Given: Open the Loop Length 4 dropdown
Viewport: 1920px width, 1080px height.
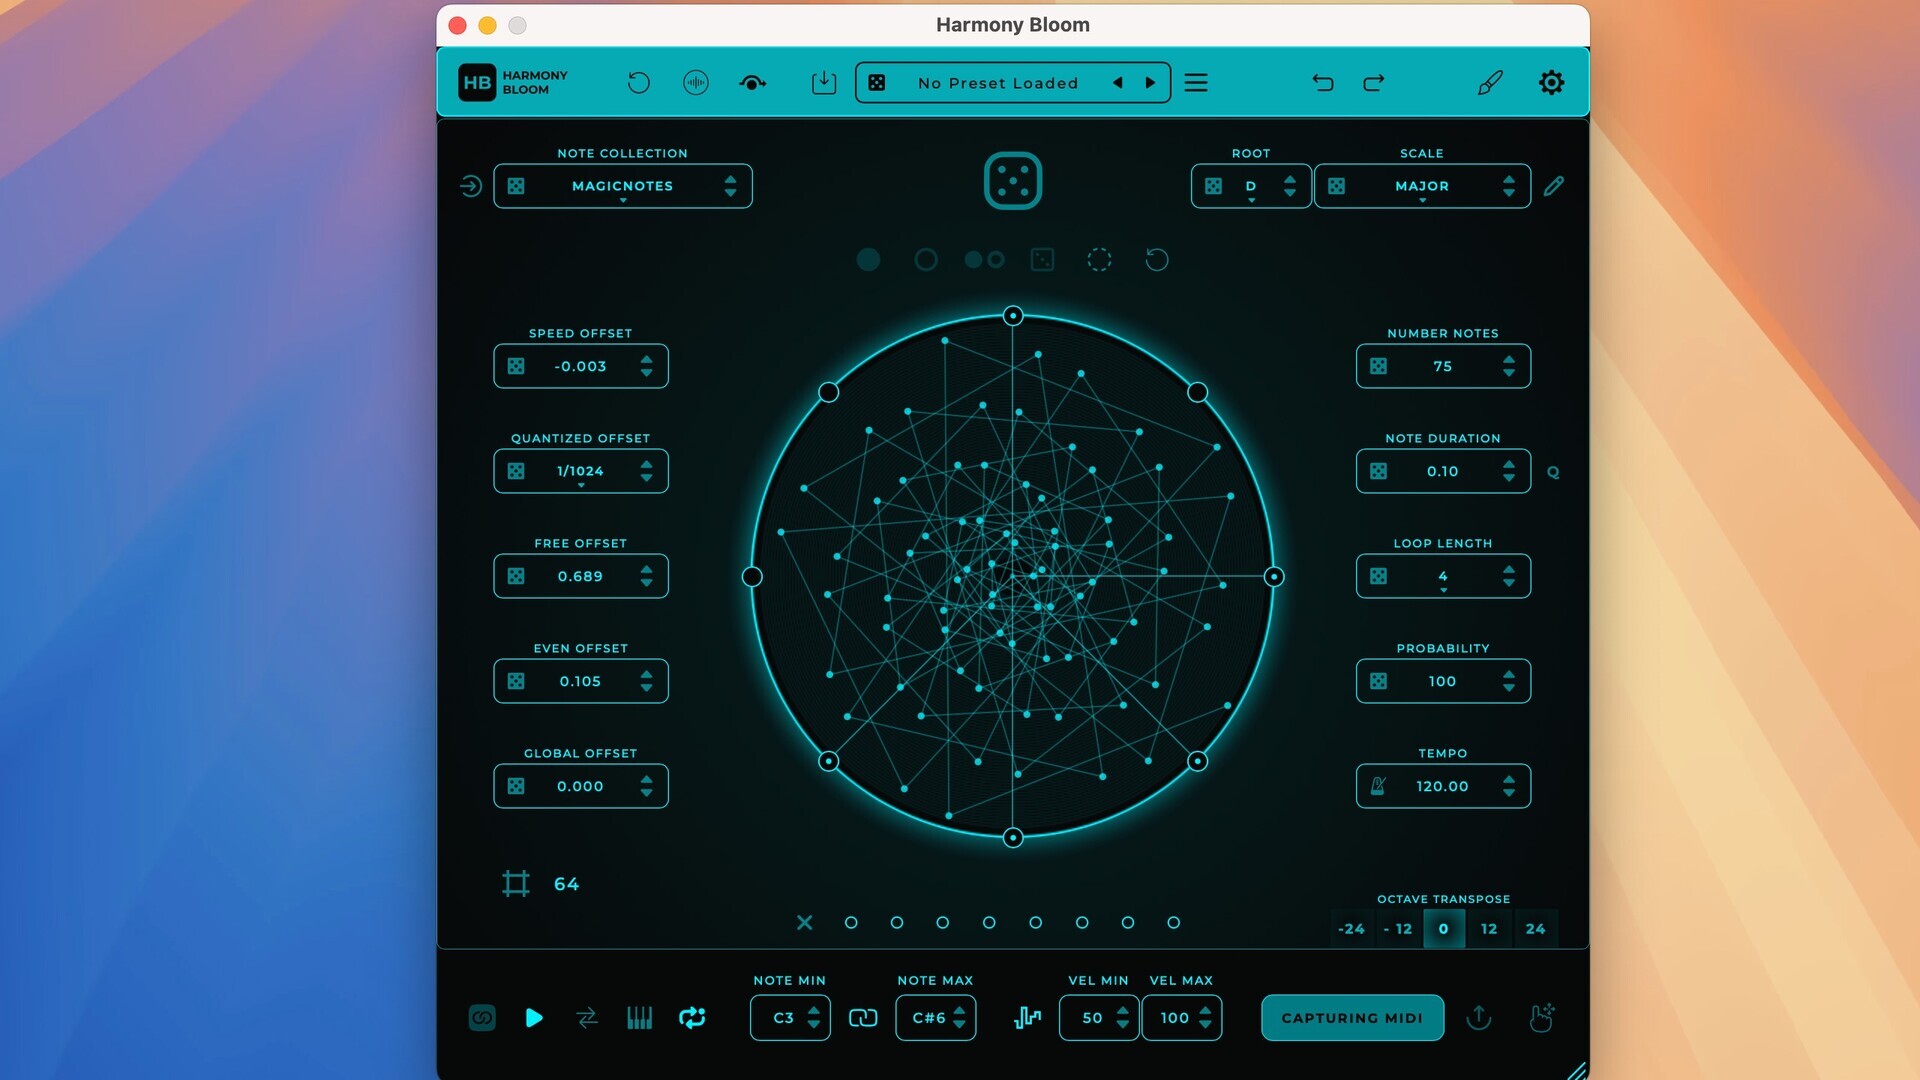Looking at the screenshot, I should tap(1443, 576).
